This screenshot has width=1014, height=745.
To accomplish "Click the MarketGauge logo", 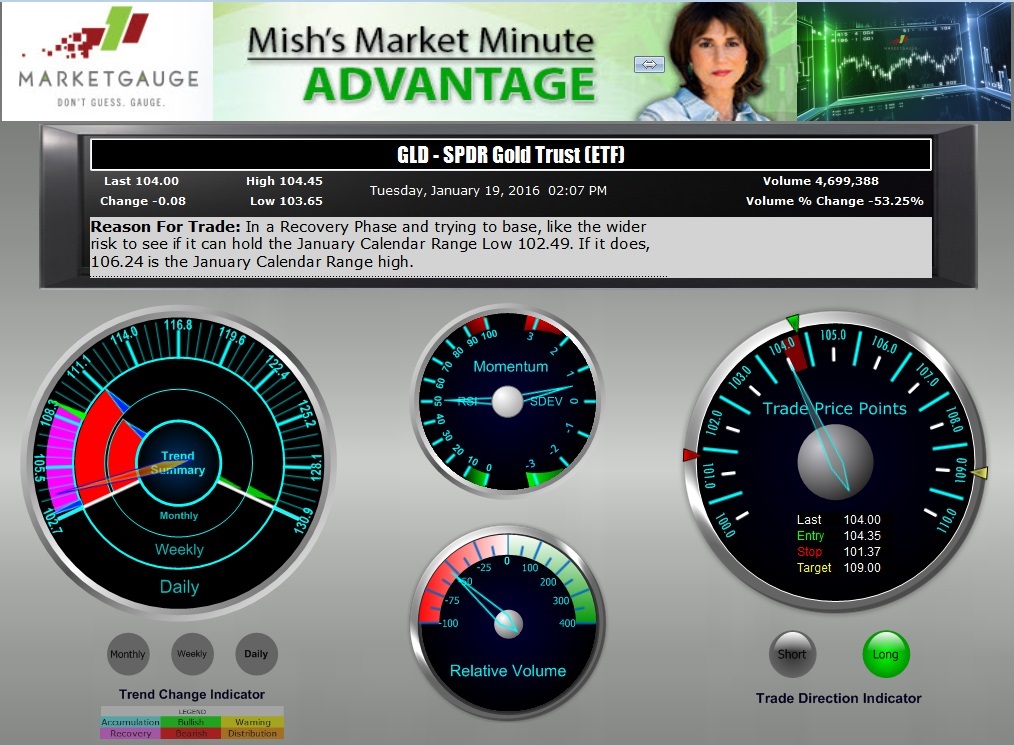I will (x=107, y=61).
